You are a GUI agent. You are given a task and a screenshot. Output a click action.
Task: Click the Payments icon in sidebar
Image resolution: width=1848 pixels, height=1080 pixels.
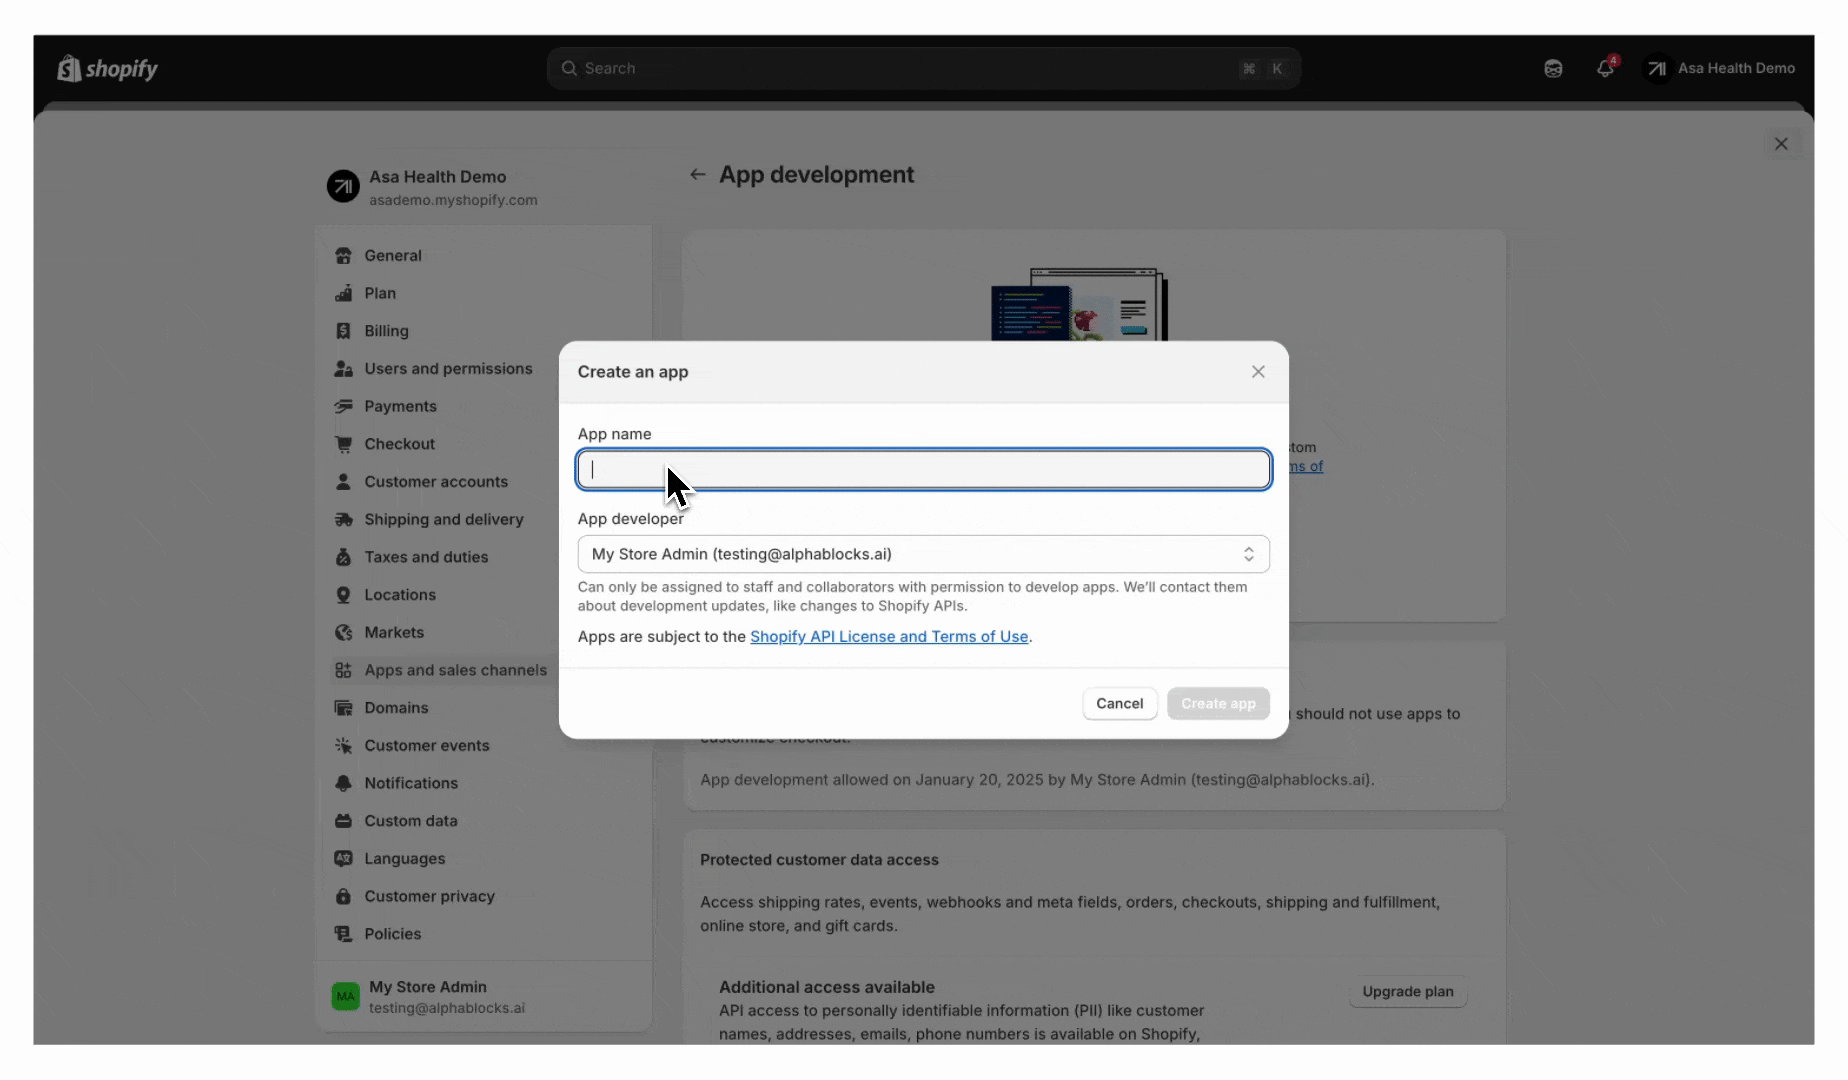(x=343, y=406)
